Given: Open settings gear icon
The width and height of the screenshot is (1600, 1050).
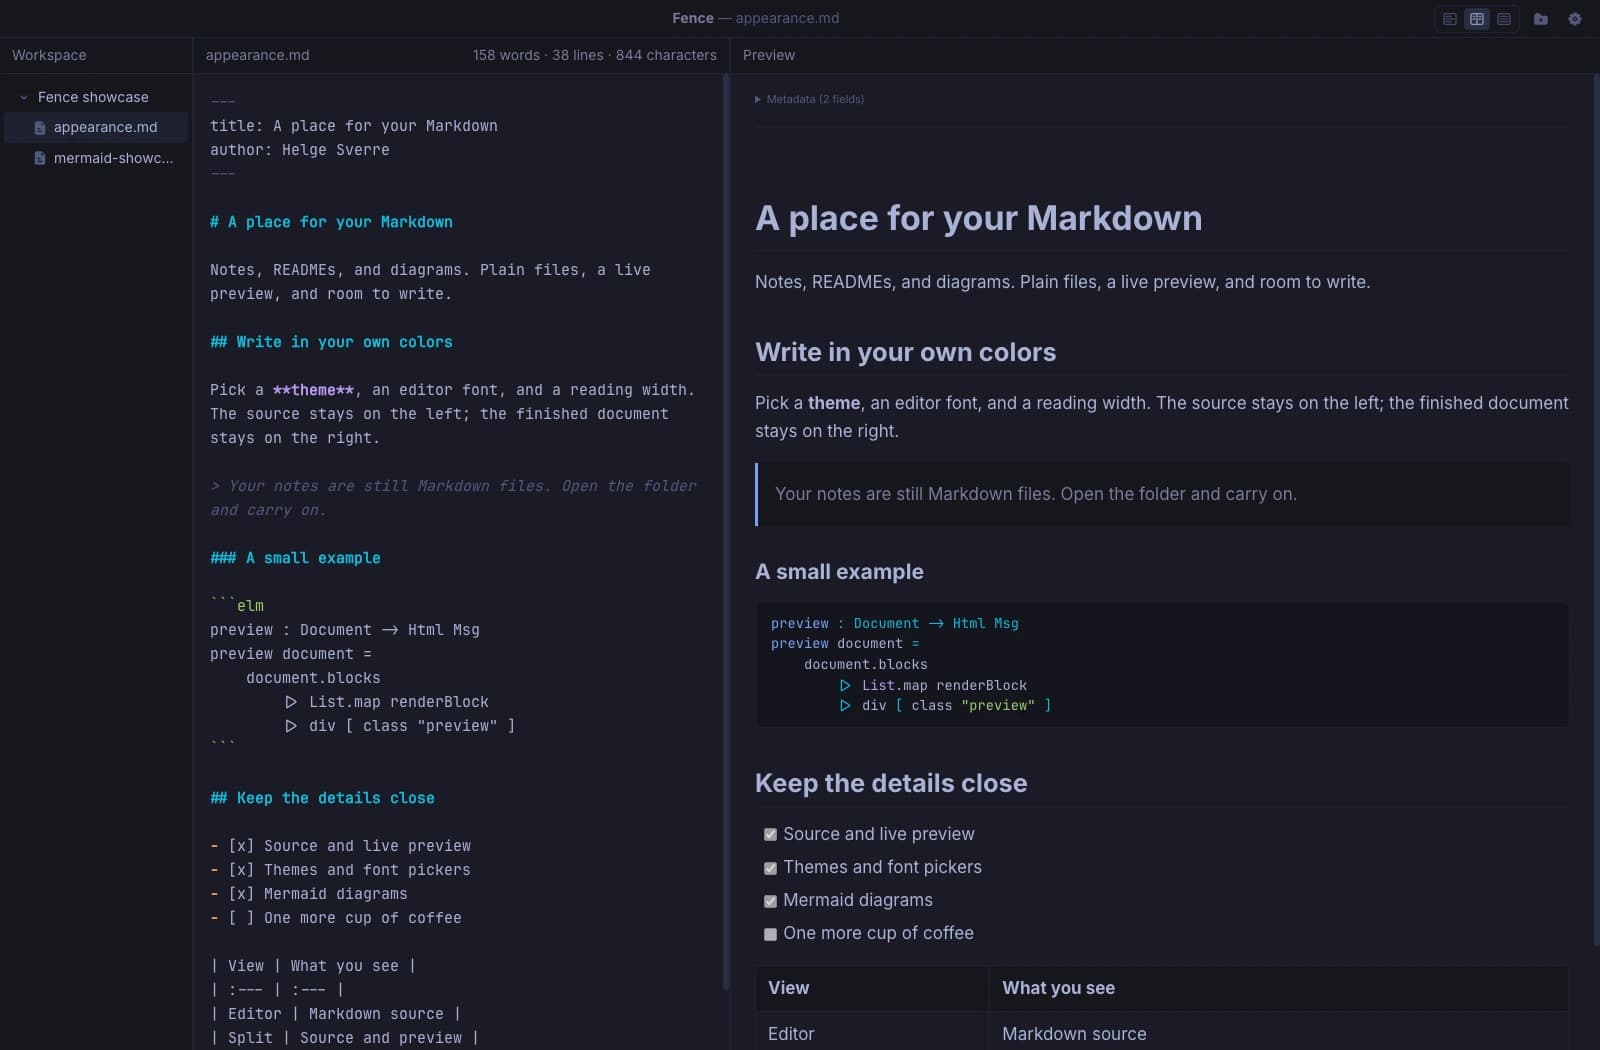Looking at the screenshot, I should [1575, 19].
